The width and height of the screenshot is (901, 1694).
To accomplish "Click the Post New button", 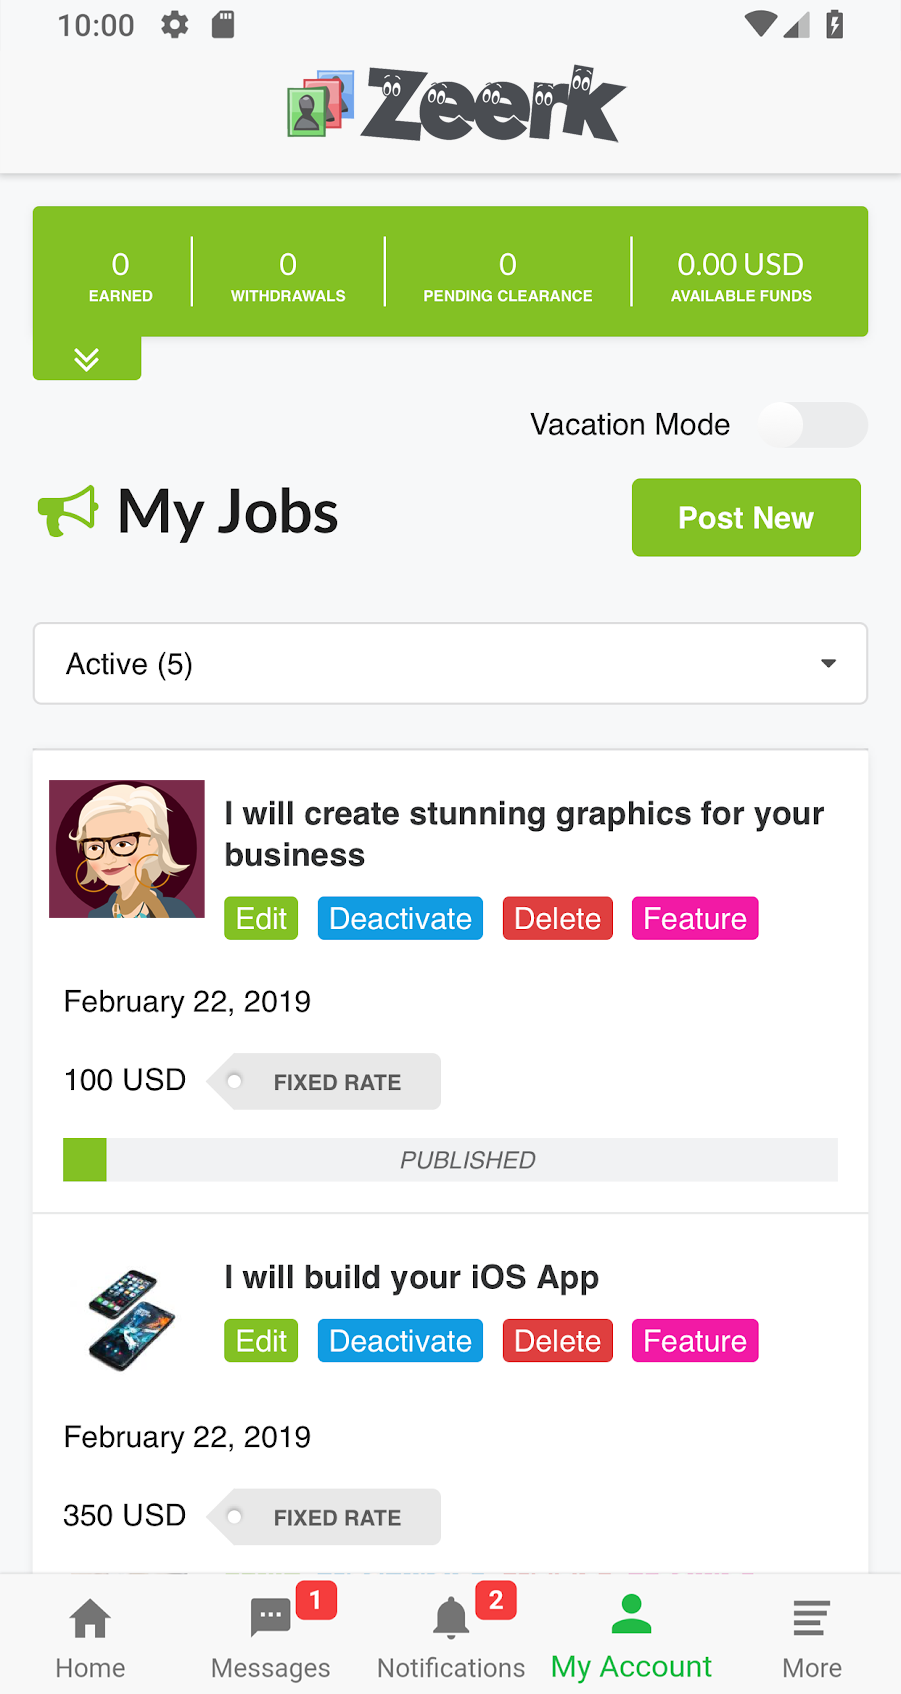I will [x=746, y=518].
